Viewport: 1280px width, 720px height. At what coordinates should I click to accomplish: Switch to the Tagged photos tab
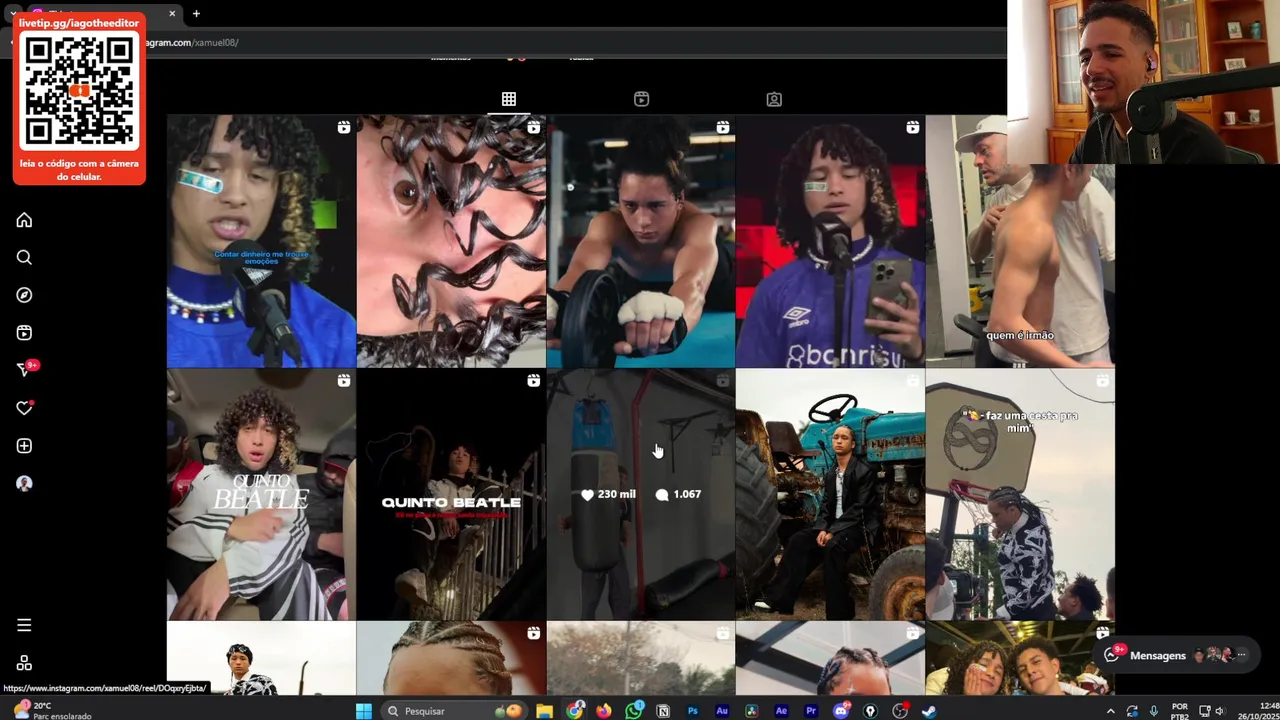[x=774, y=99]
